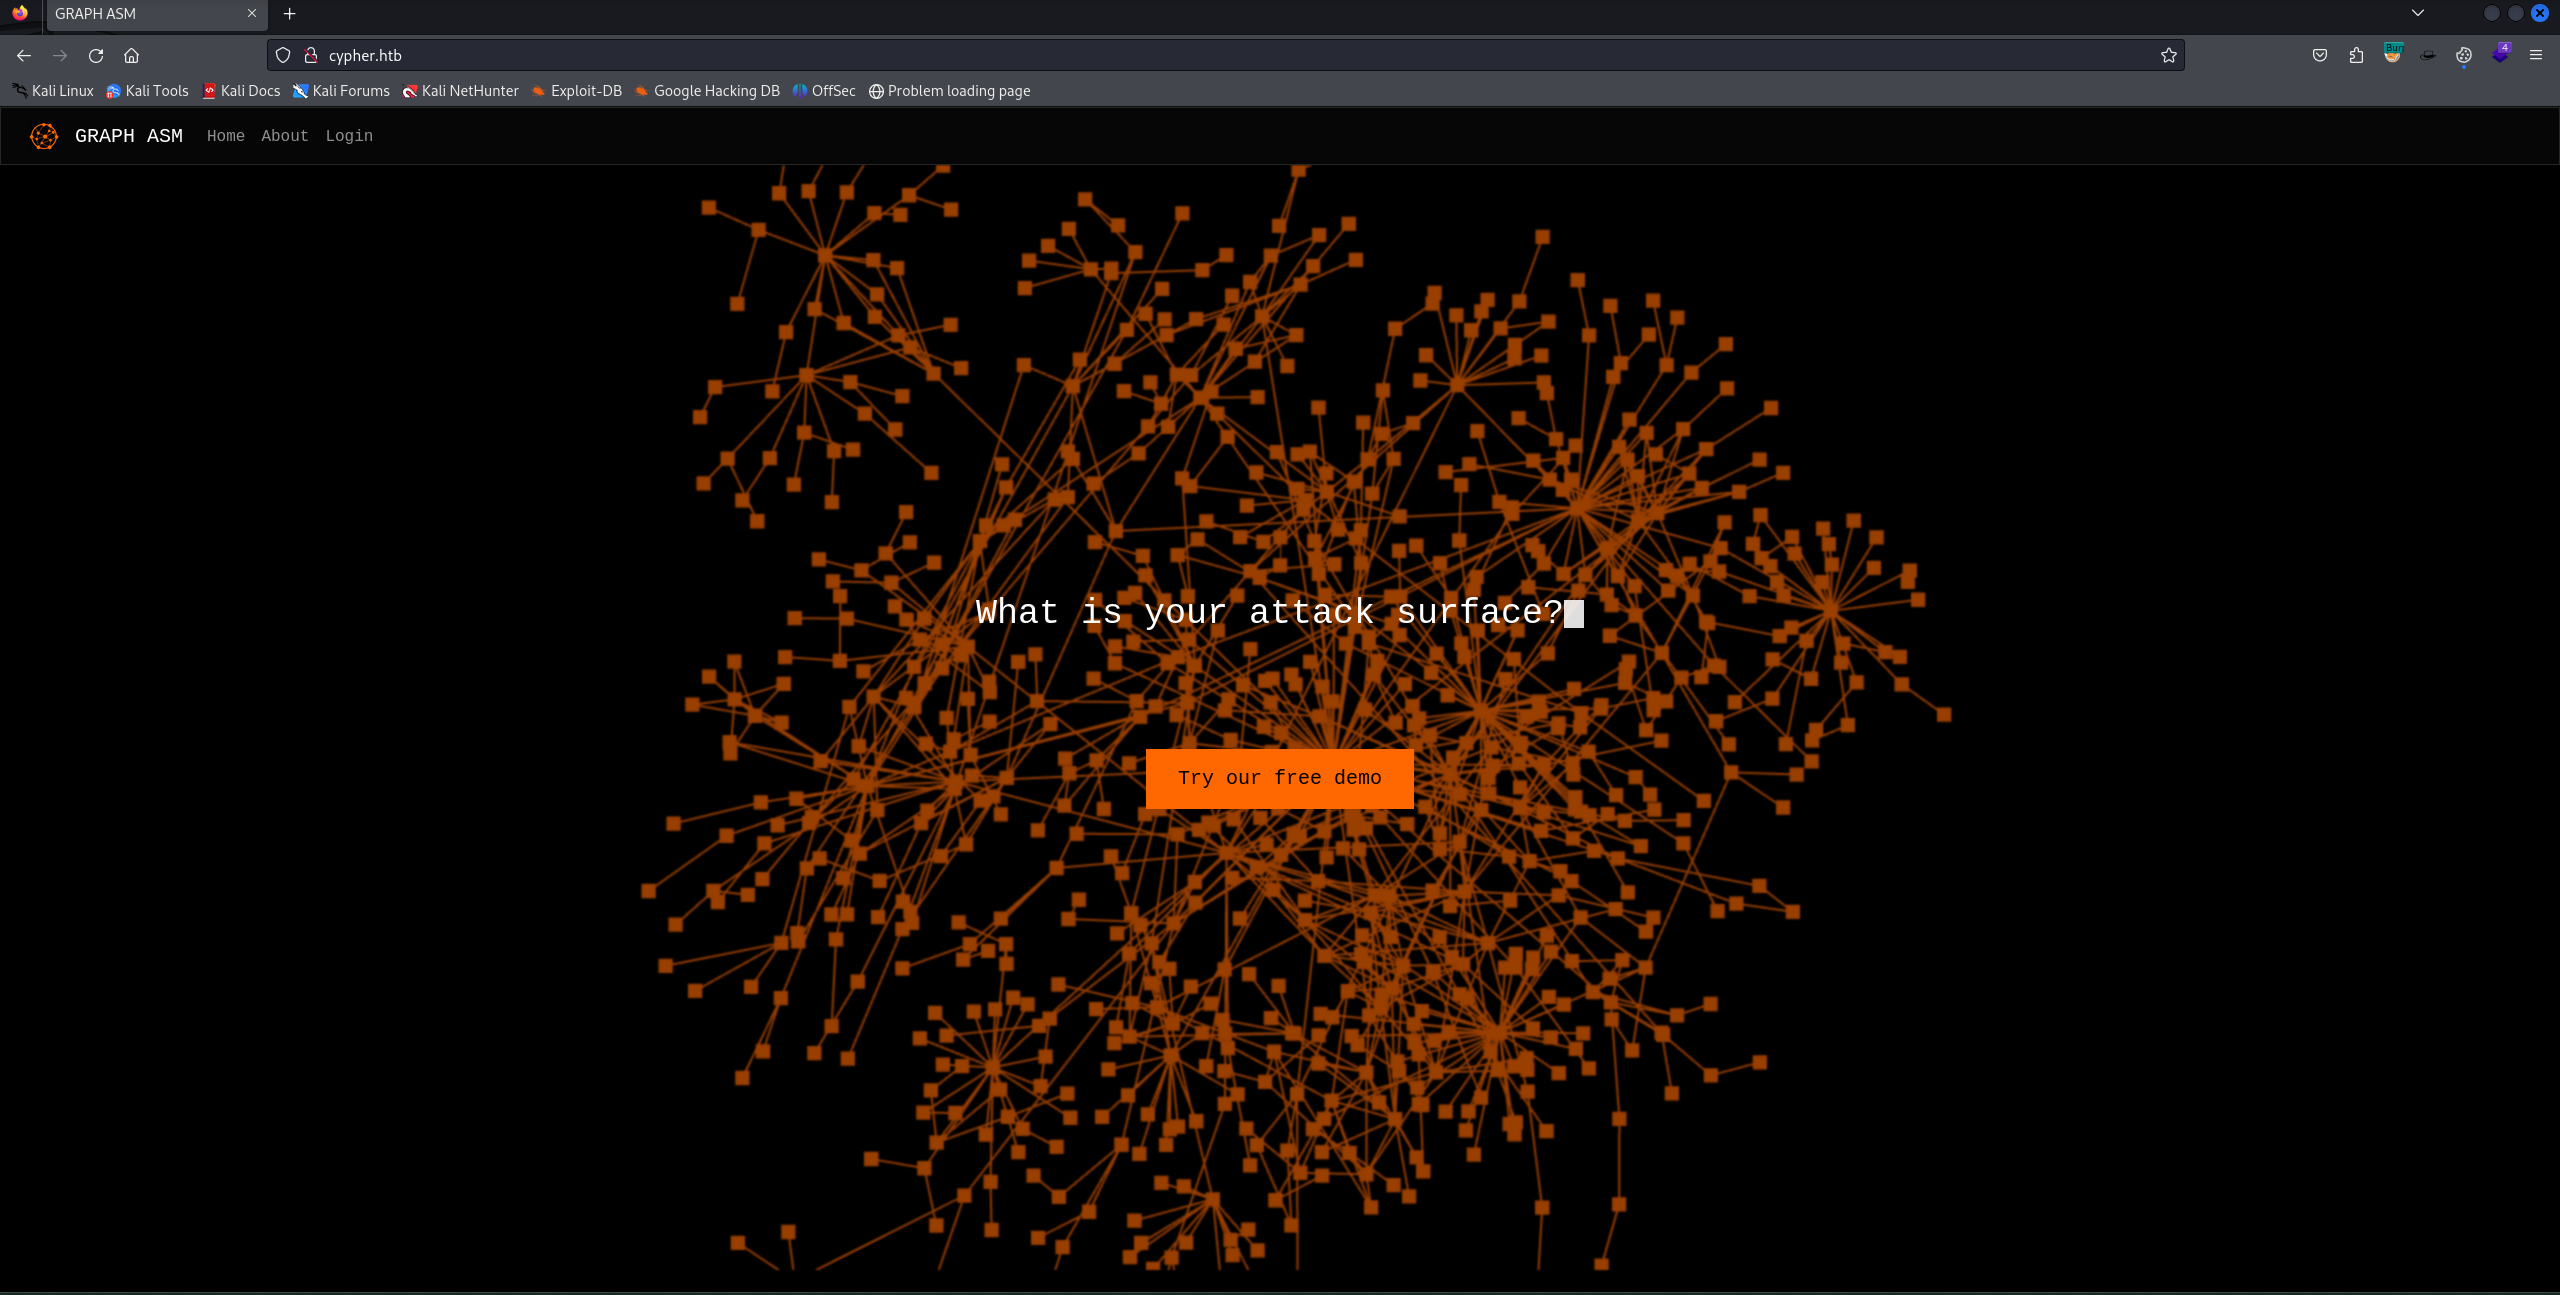
Task: Bookmark this page with the star icon
Action: pos(2168,55)
